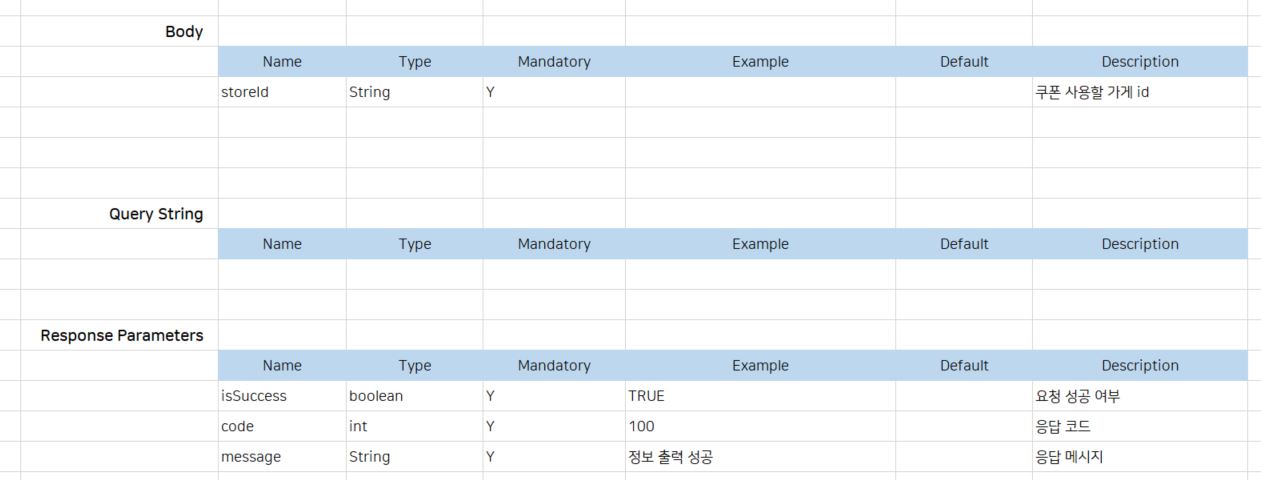The image size is (1261, 480).
Task: Click the Response Parameters label cell
Action: click(x=120, y=336)
